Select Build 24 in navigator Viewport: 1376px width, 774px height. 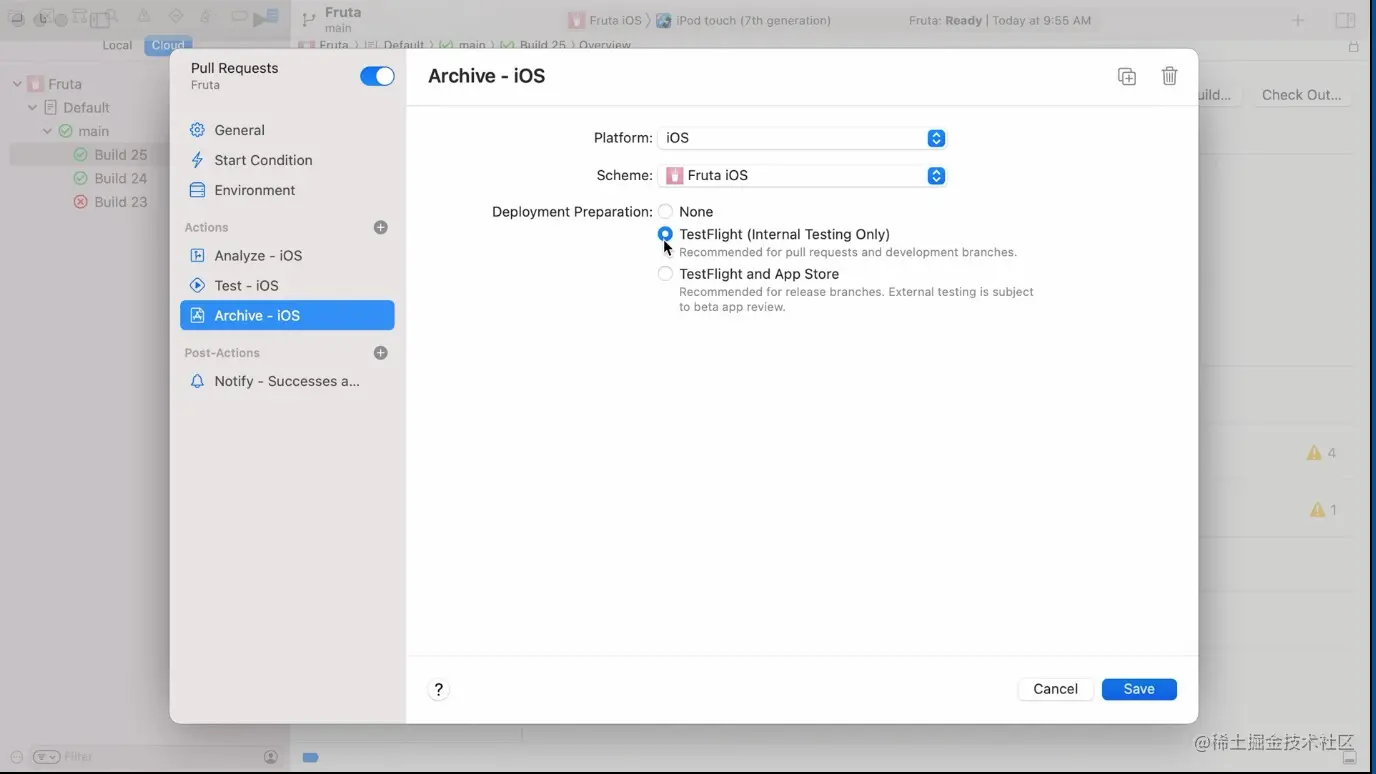pos(120,178)
